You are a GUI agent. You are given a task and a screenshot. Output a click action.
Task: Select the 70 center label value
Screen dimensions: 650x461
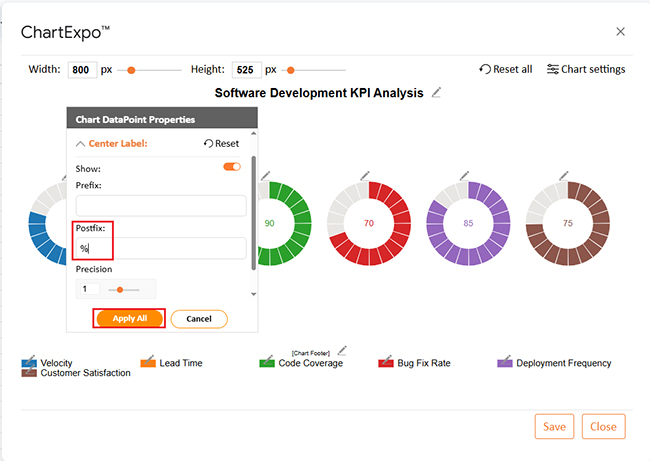point(369,223)
